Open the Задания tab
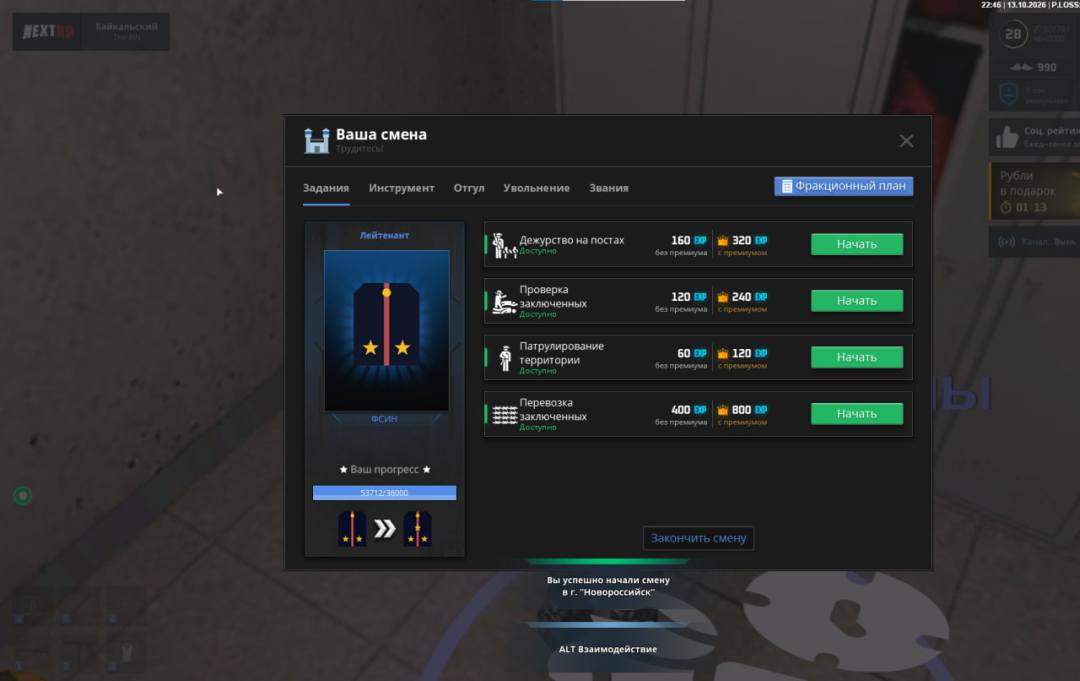 [326, 188]
